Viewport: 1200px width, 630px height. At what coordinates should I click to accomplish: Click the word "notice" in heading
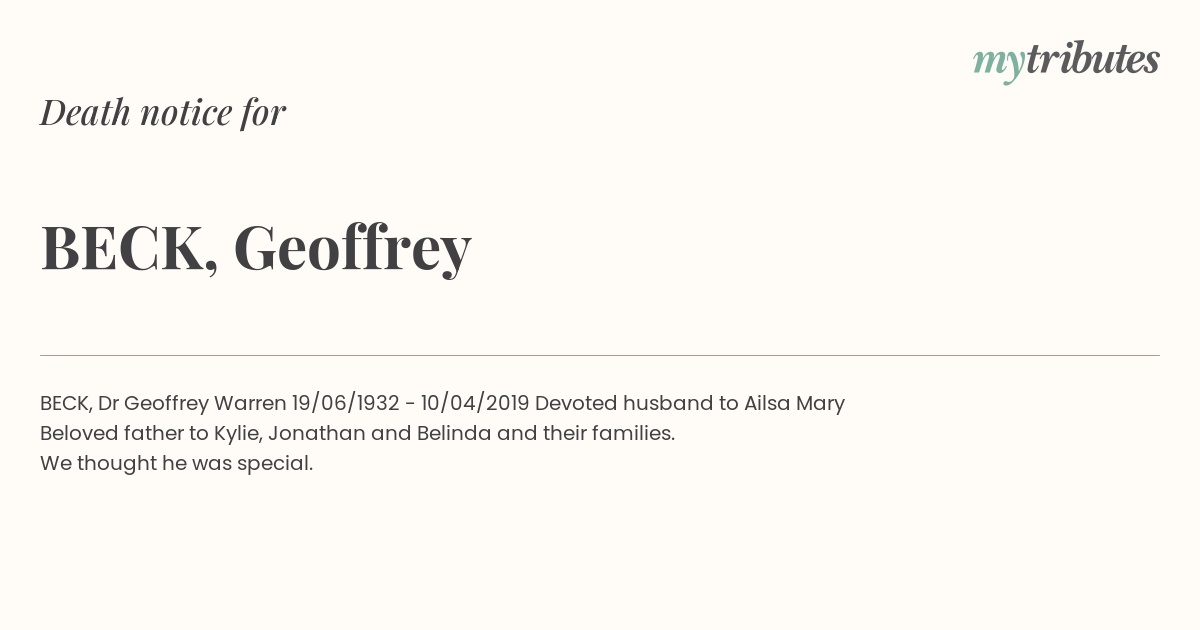click(186, 112)
